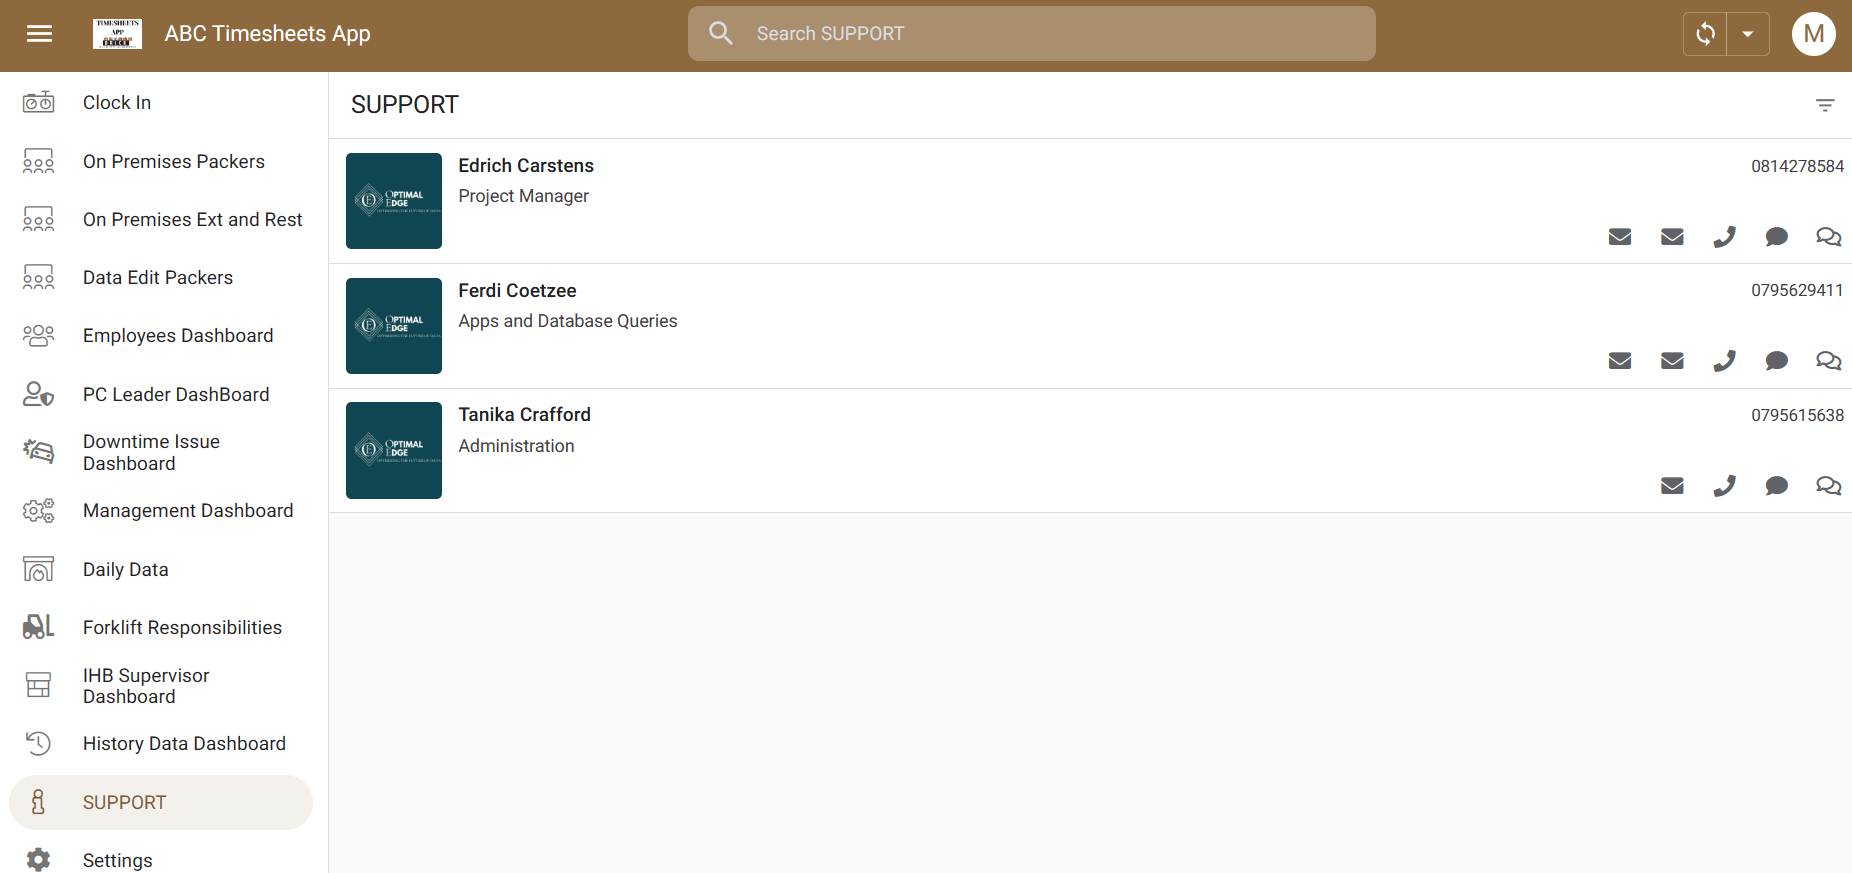1852x873 pixels.
Task: Call Ferdi Coetzee via phone icon
Action: 1724,361
